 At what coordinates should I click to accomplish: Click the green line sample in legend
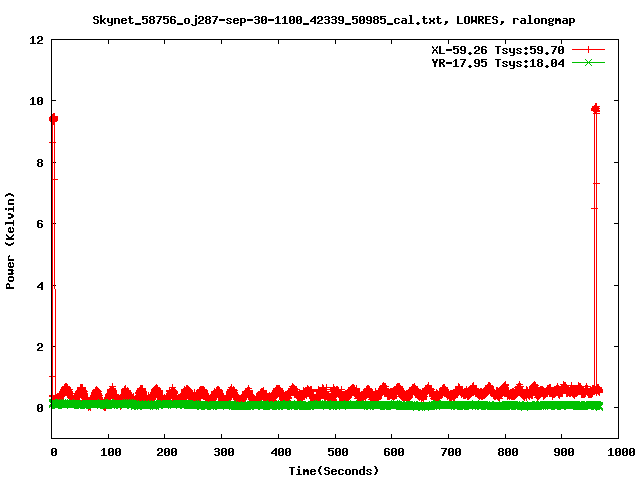coord(589,62)
